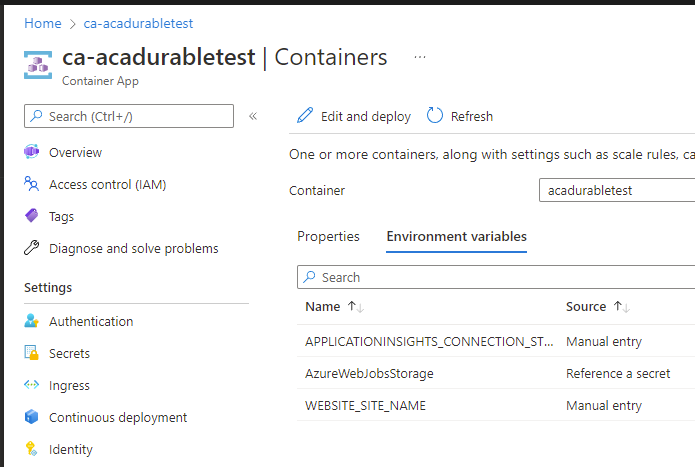This screenshot has height=467, width=695.
Task: Select APPLICATIONINSIGHTS_CONNECTION_ST... row name
Action: [429, 342]
